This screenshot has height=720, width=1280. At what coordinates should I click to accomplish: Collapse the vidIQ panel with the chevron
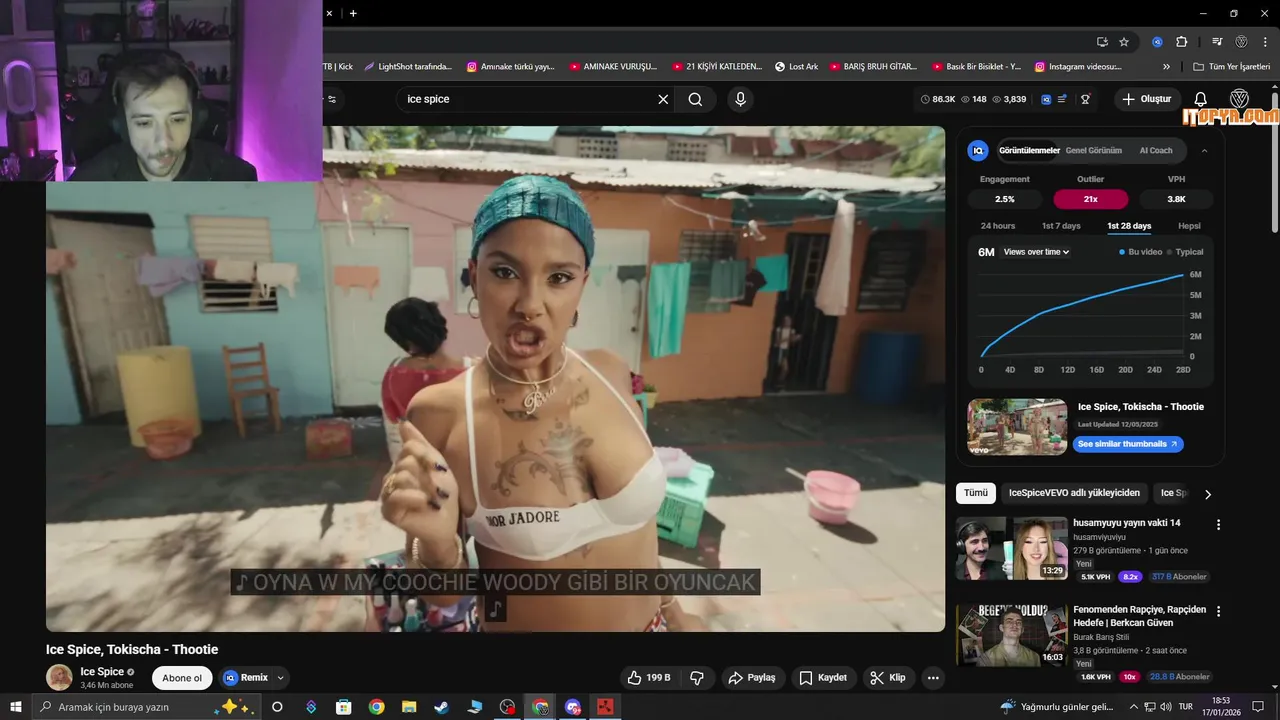point(1204,151)
